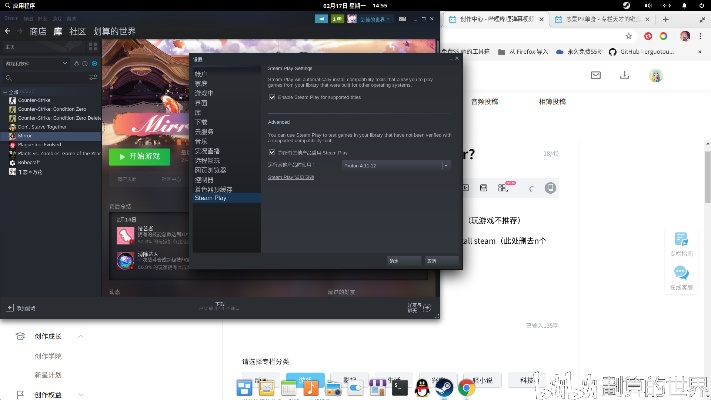Open the 社区 tab in Steam

point(78,31)
